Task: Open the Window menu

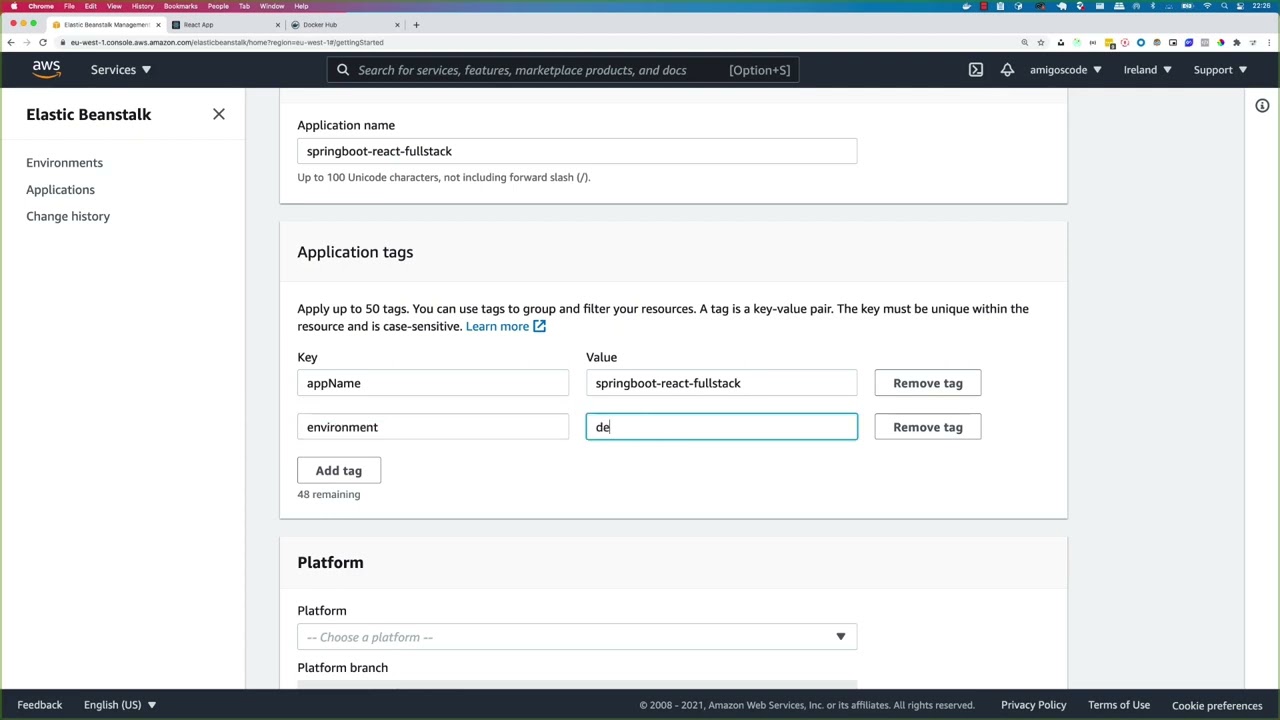Action: pyautogui.click(x=272, y=6)
